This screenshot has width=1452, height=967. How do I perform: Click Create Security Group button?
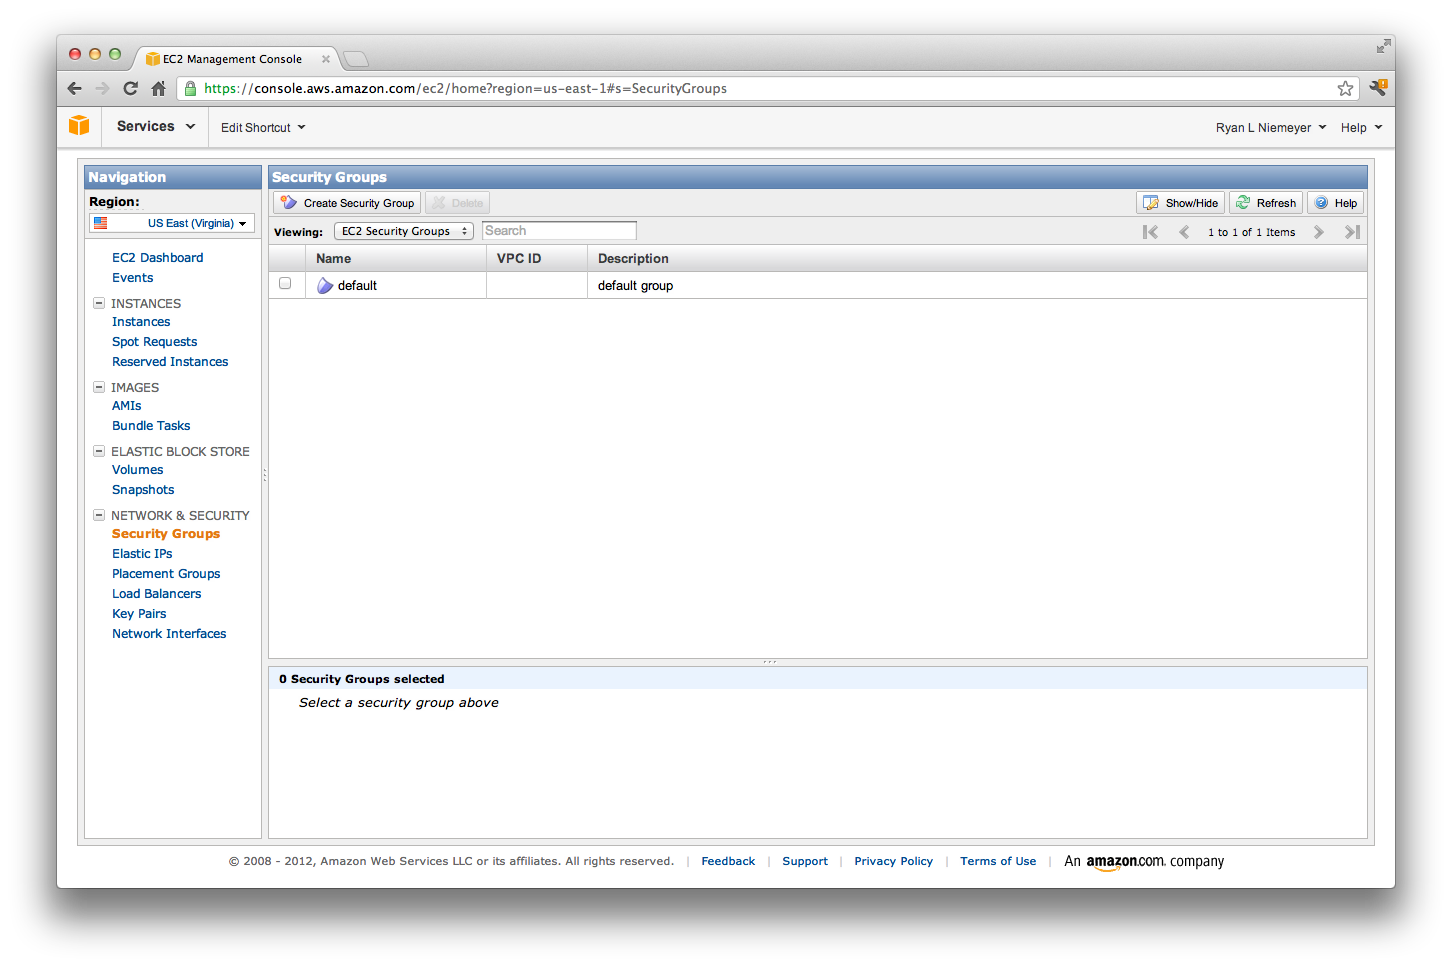(x=348, y=203)
